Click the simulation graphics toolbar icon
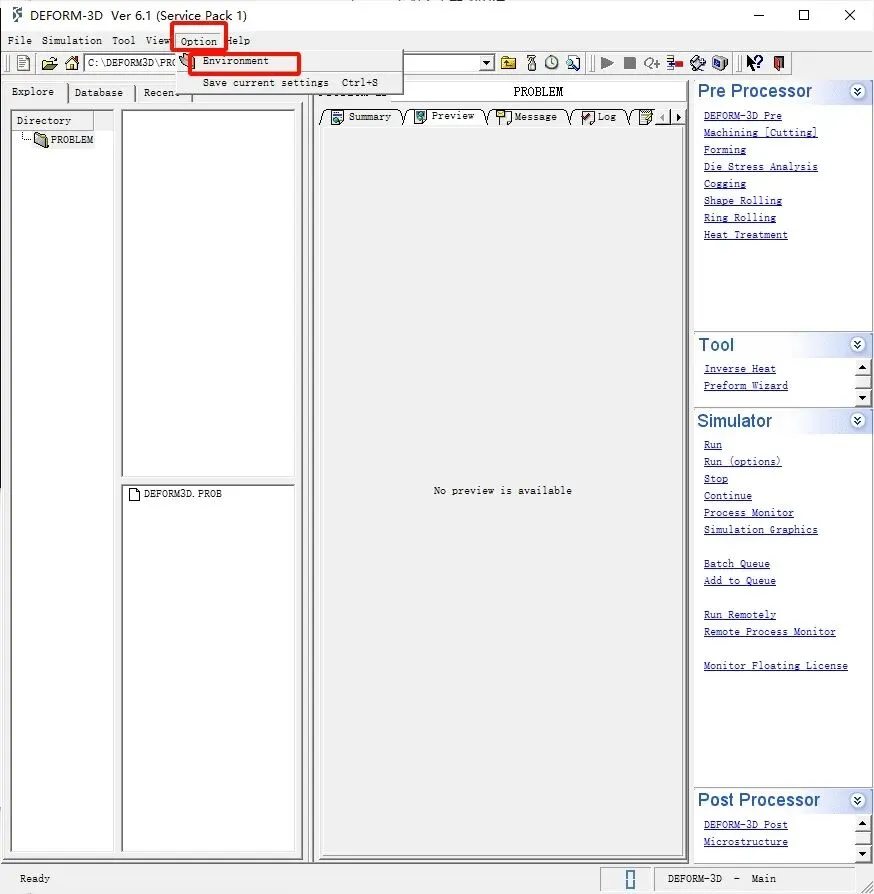The height and width of the screenshot is (894, 874). 698,63
